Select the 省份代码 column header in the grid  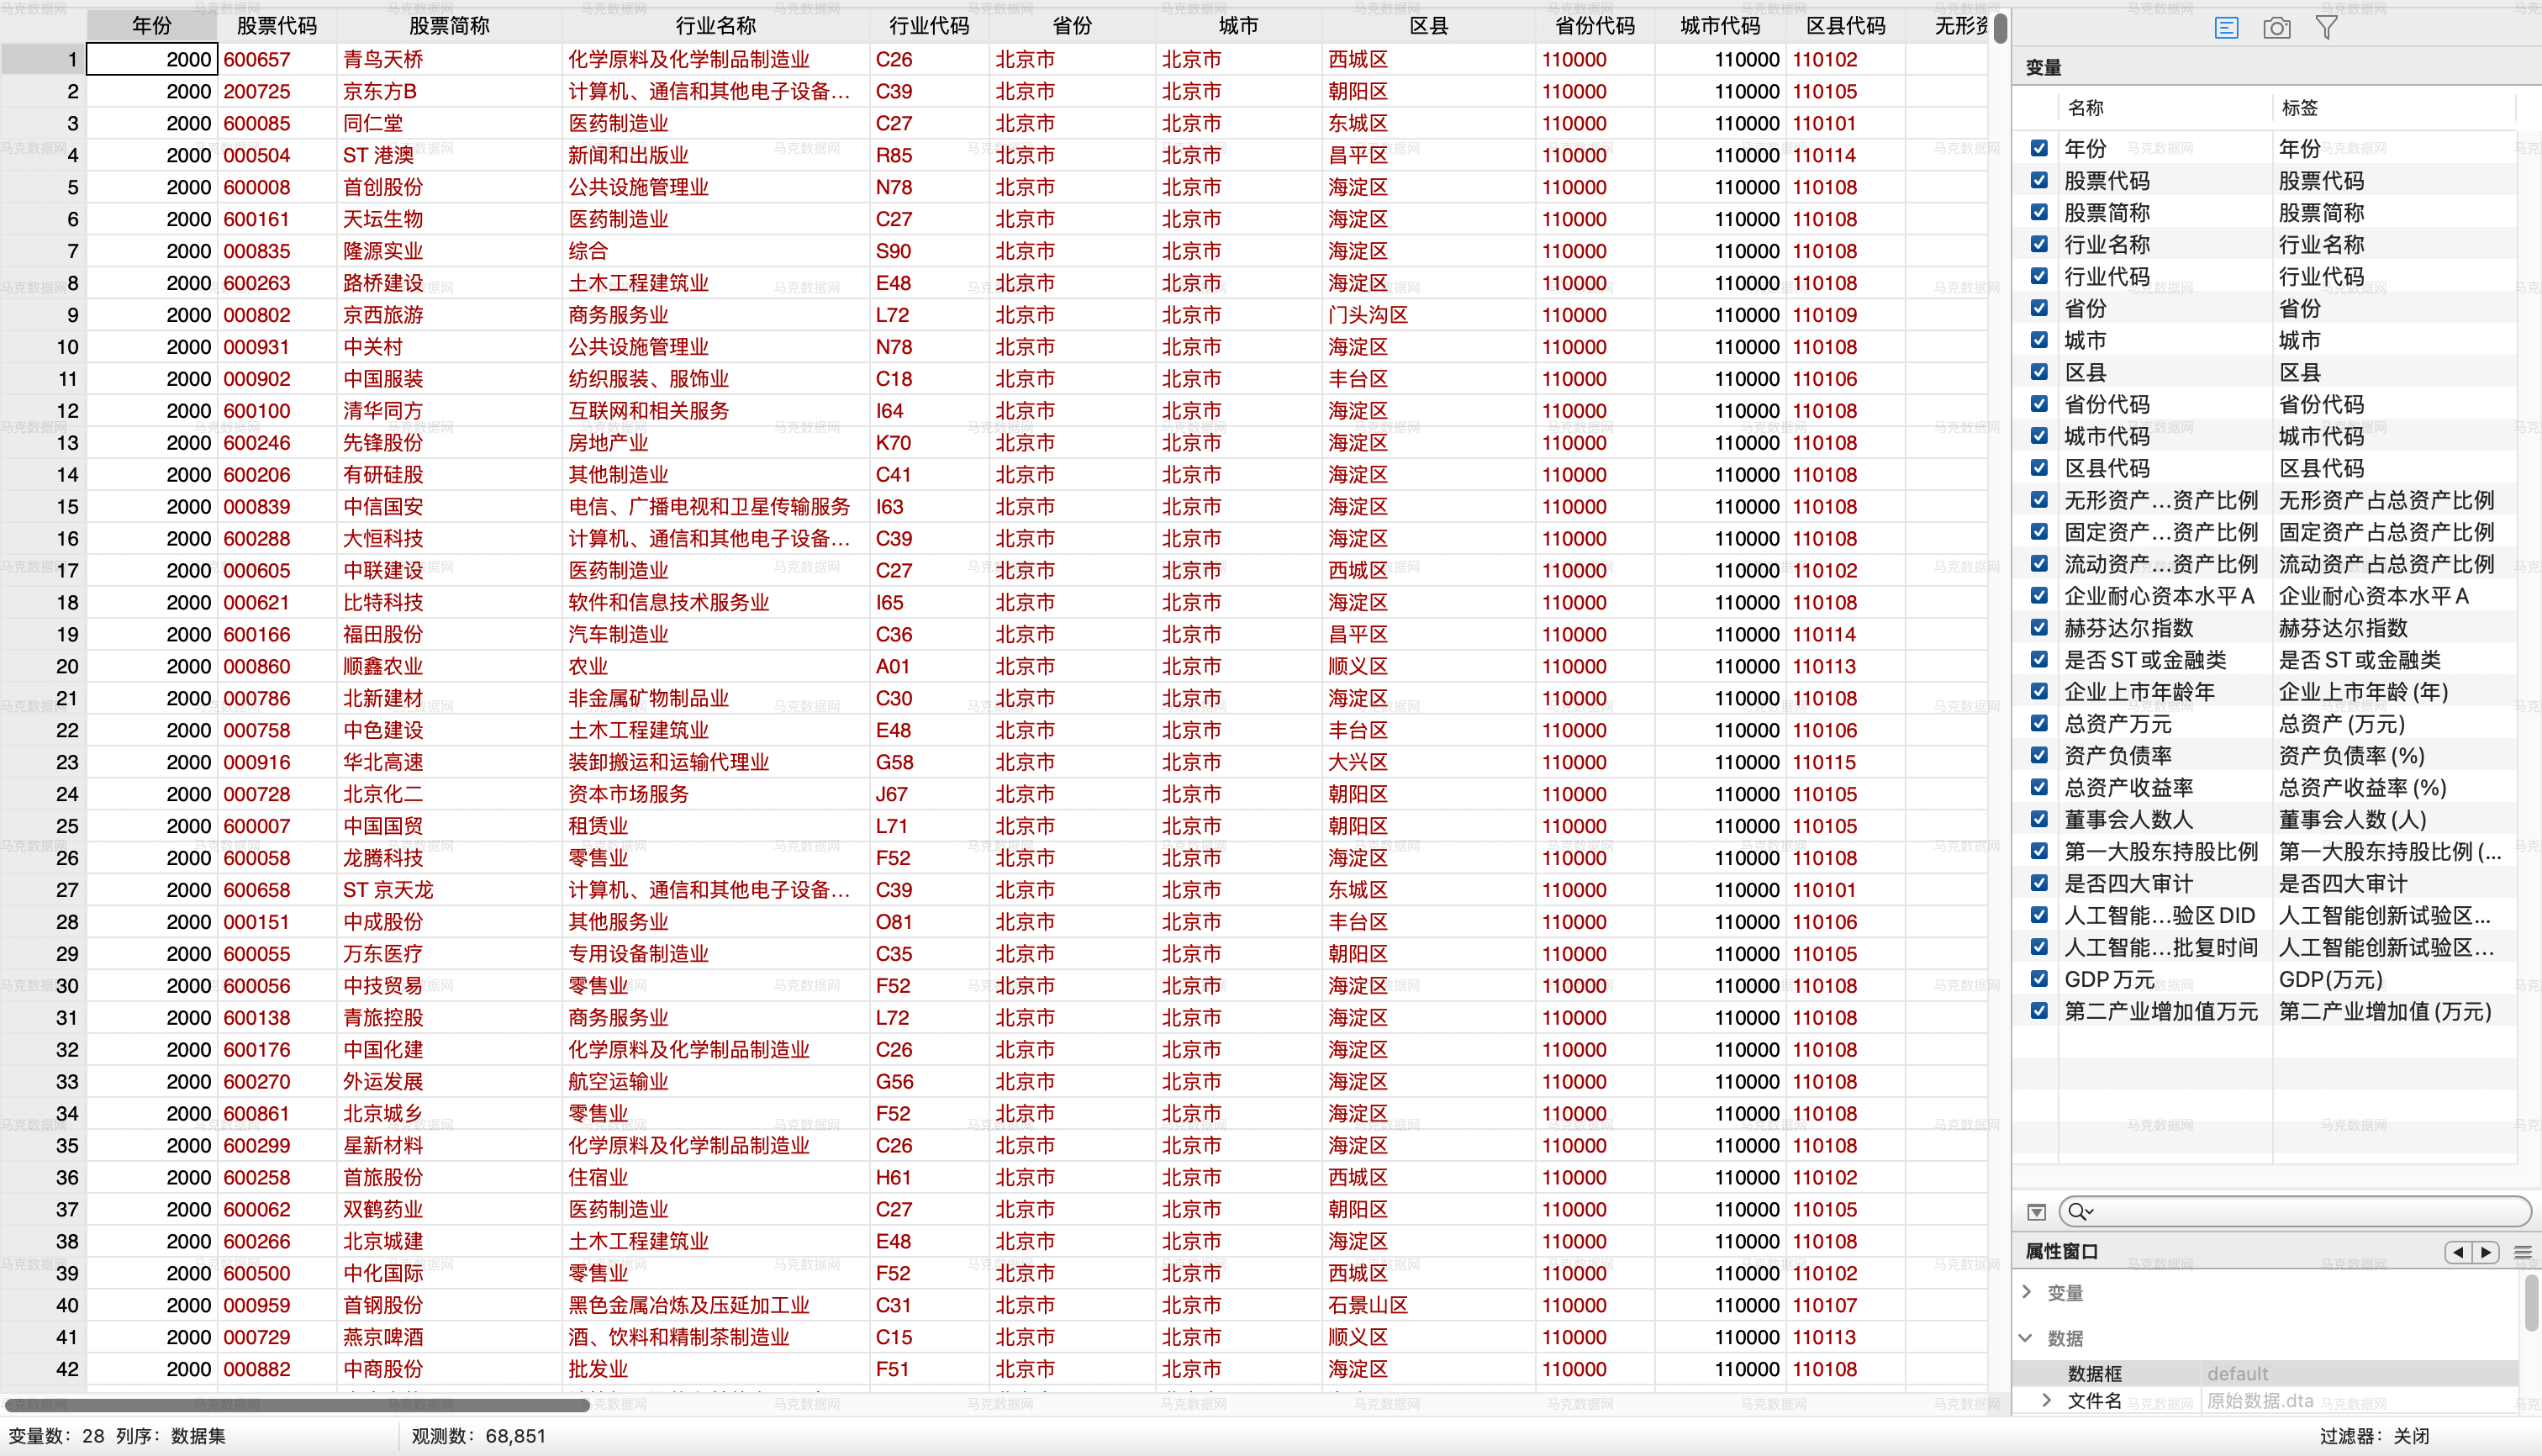pyautogui.click(x=1595, y=26)
